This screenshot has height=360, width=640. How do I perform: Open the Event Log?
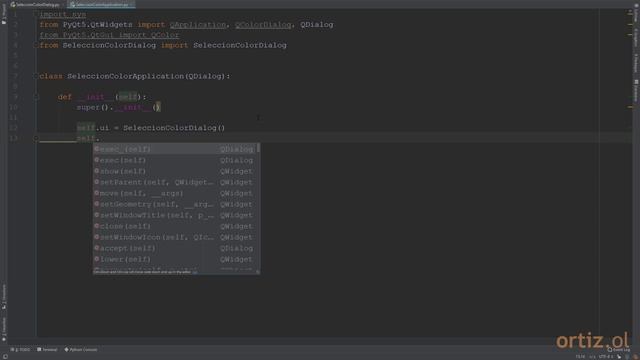tap(619, 350)
